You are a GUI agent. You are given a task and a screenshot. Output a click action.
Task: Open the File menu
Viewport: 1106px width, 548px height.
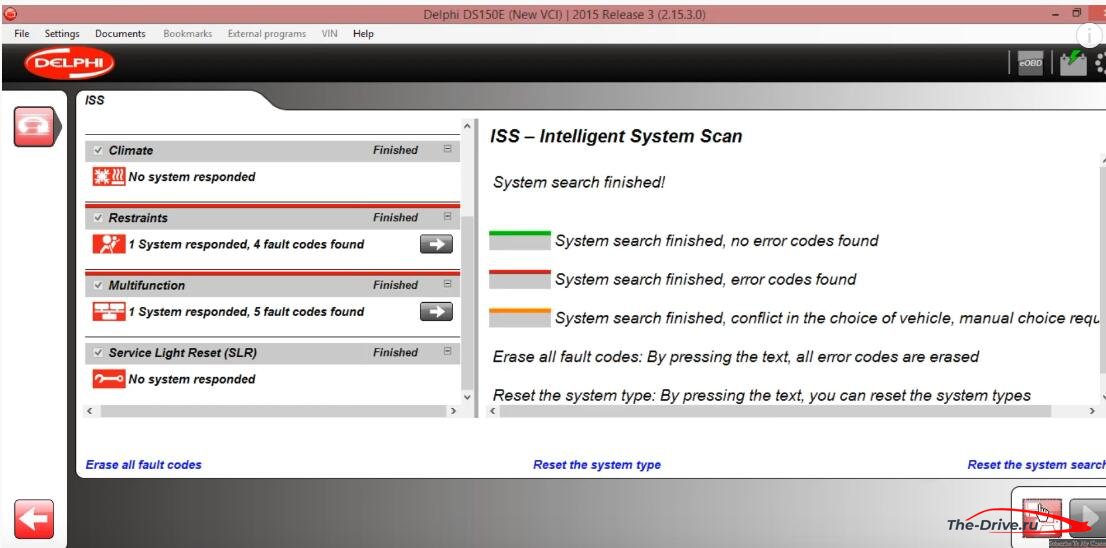pyautogui.click(x=22, y=33)
